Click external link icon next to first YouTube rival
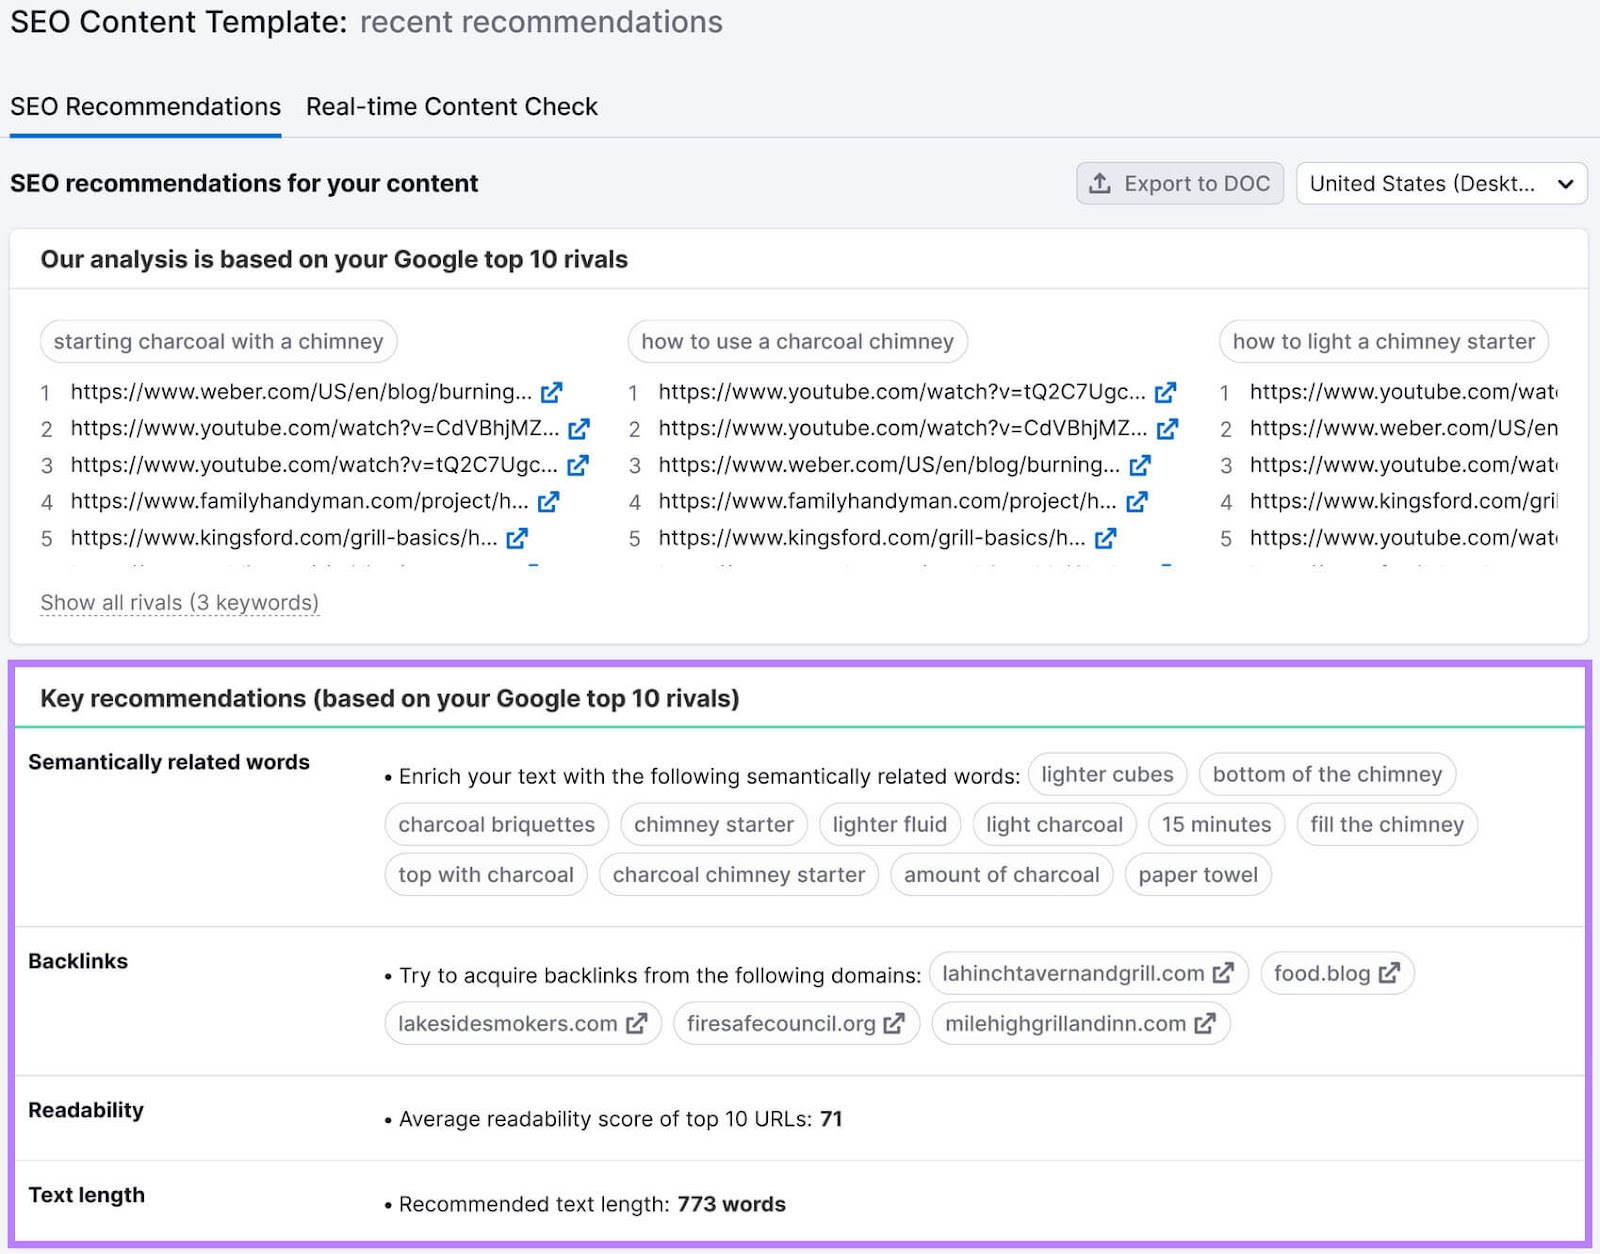The width and height of the screenshot is (1600, 1254). click(x=578, y=428)
